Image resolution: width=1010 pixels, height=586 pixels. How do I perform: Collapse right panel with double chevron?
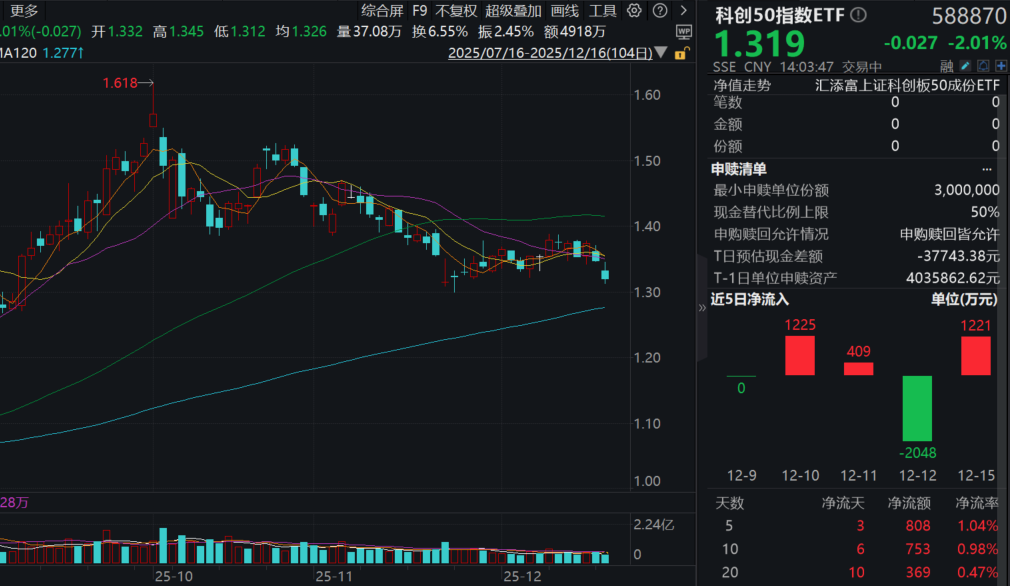[701, 308]
